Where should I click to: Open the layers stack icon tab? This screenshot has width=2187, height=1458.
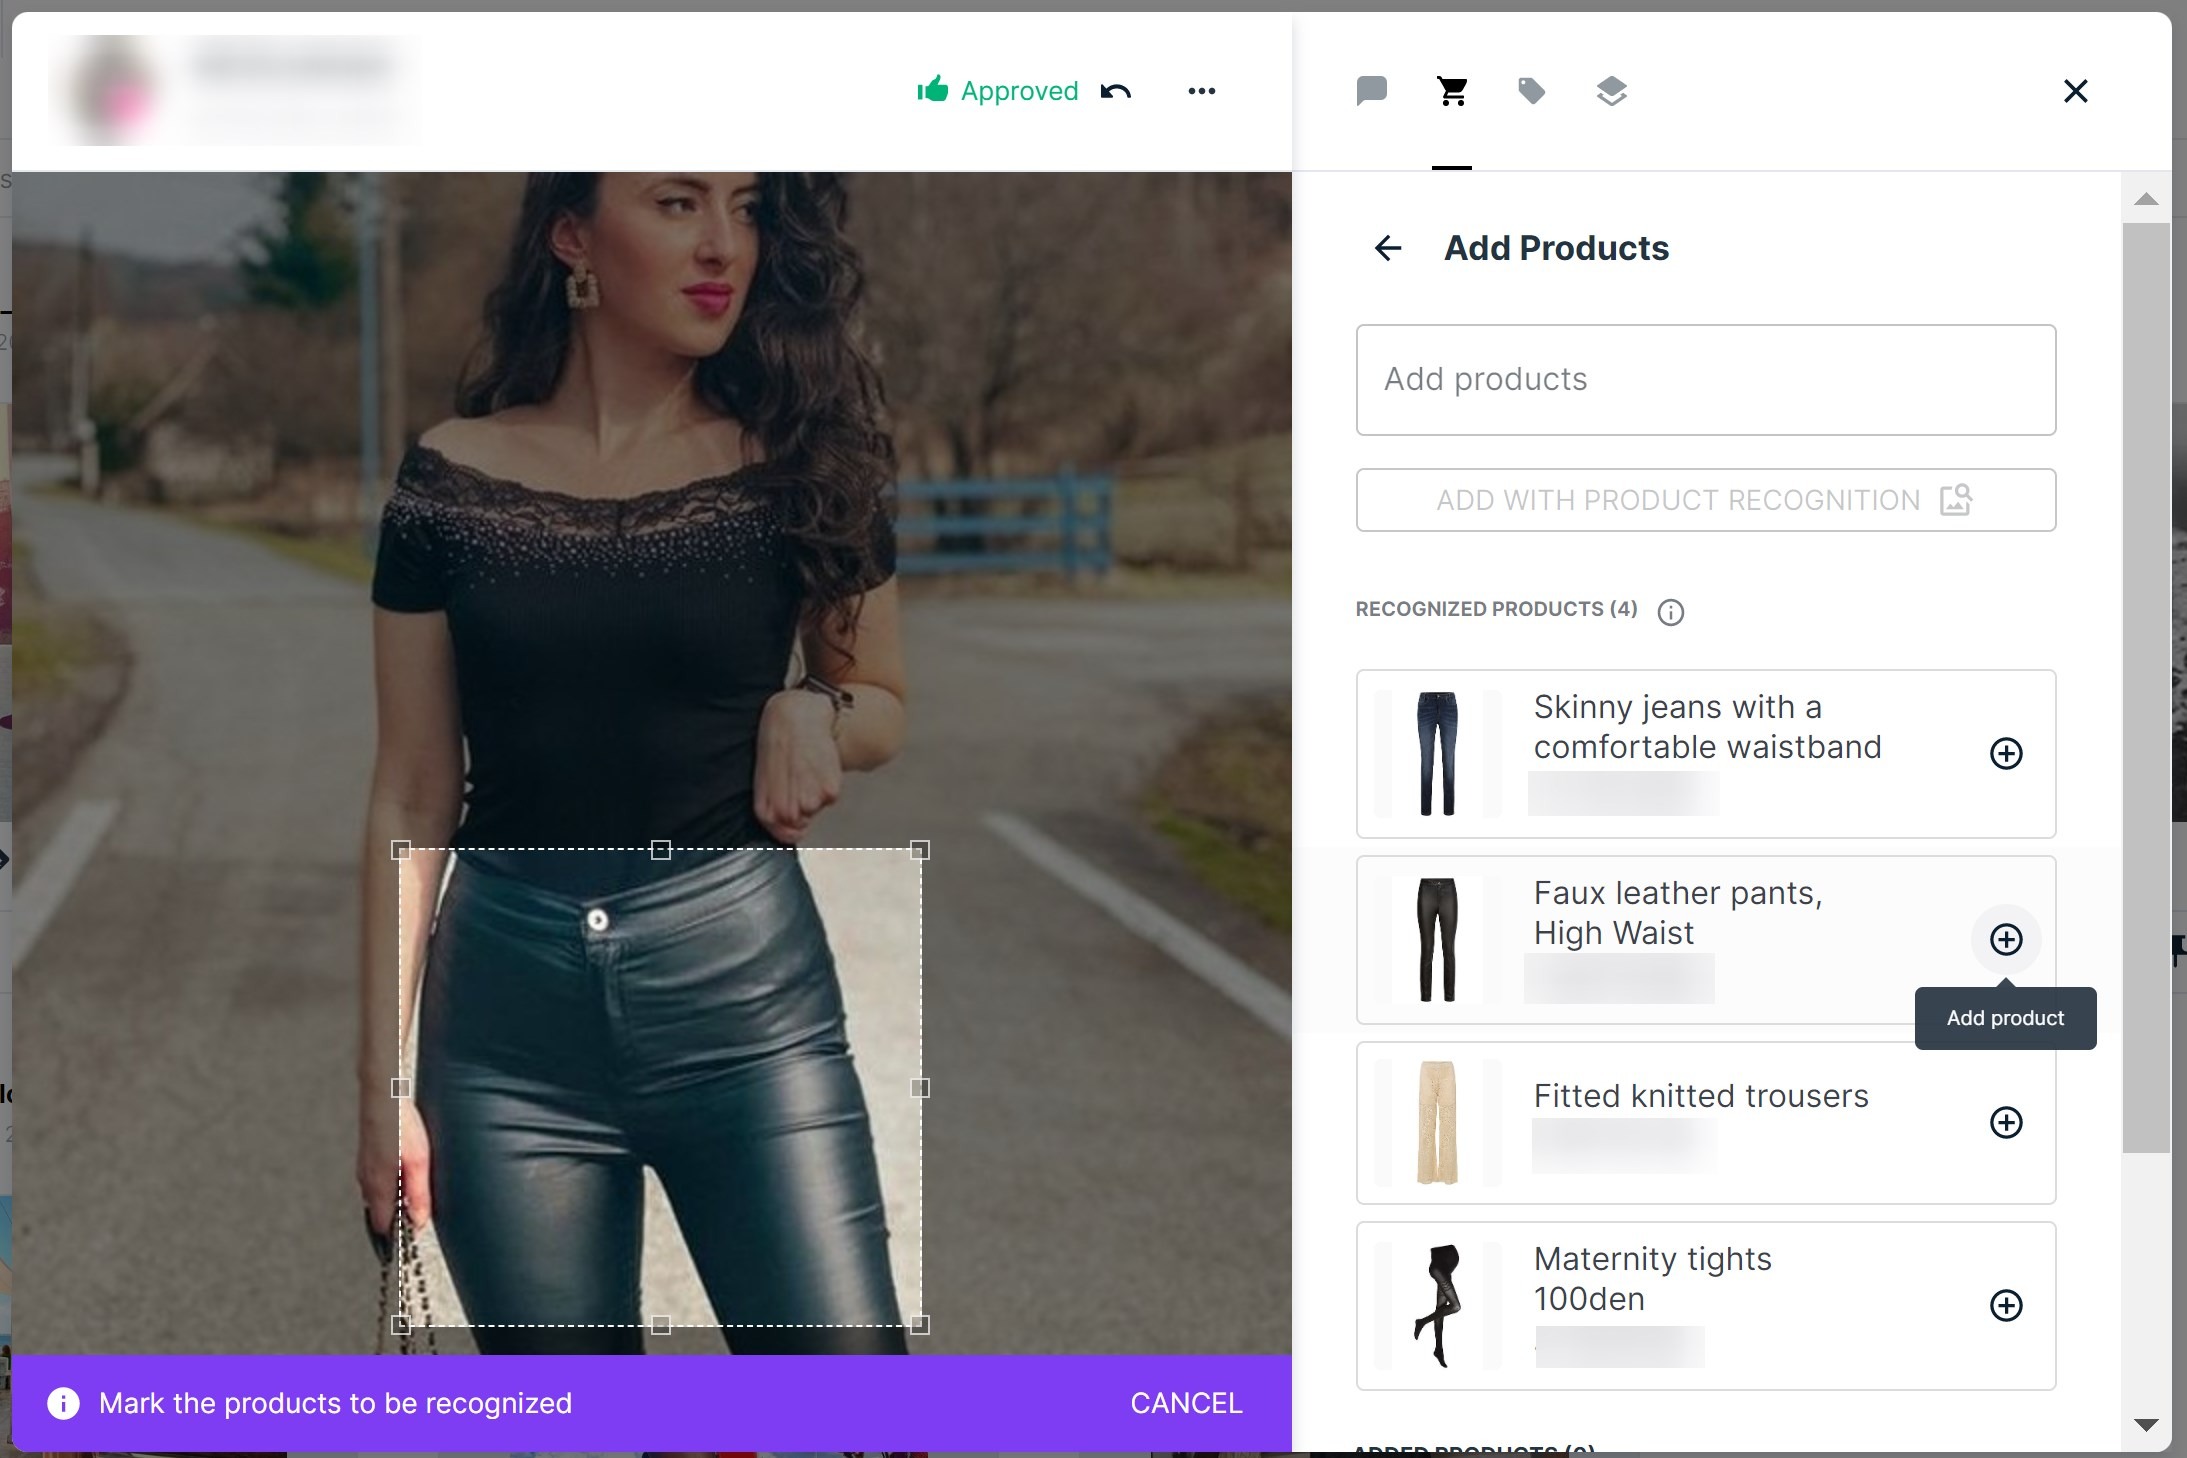[1611, 91]
